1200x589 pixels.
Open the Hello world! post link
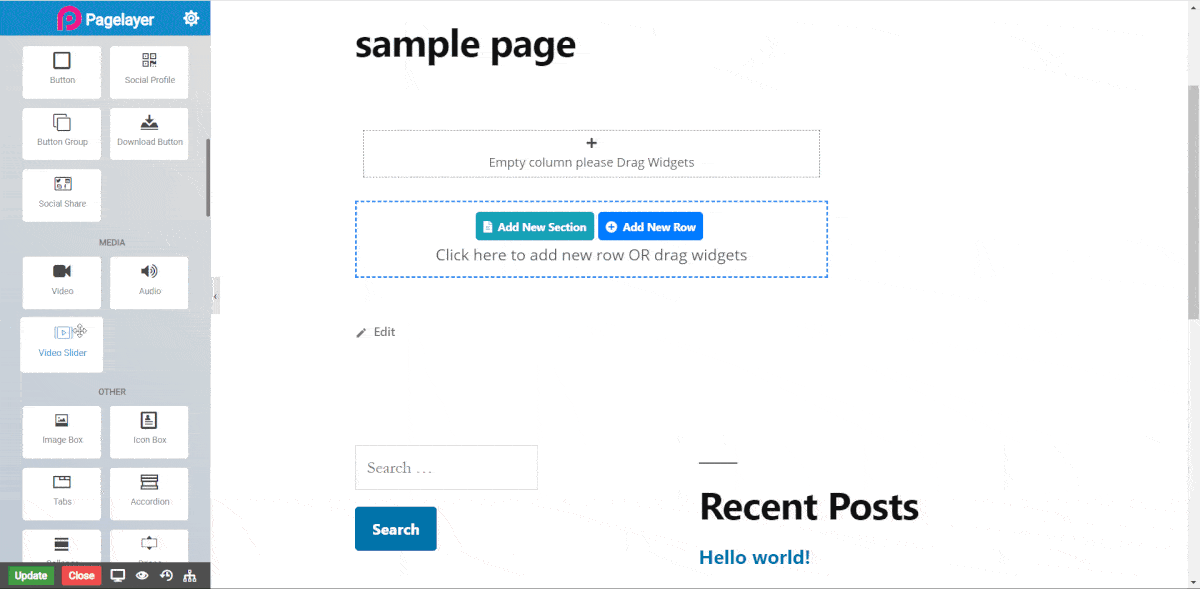tap(754, 557)
